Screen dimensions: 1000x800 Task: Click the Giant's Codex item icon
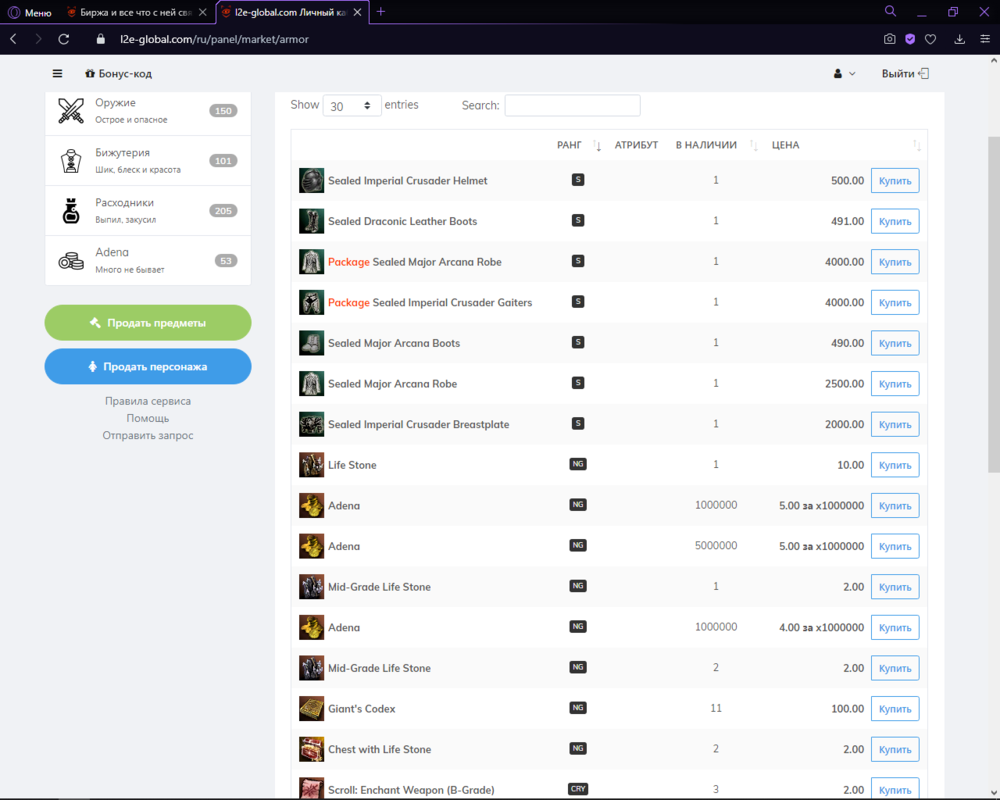tap(311, 708)
